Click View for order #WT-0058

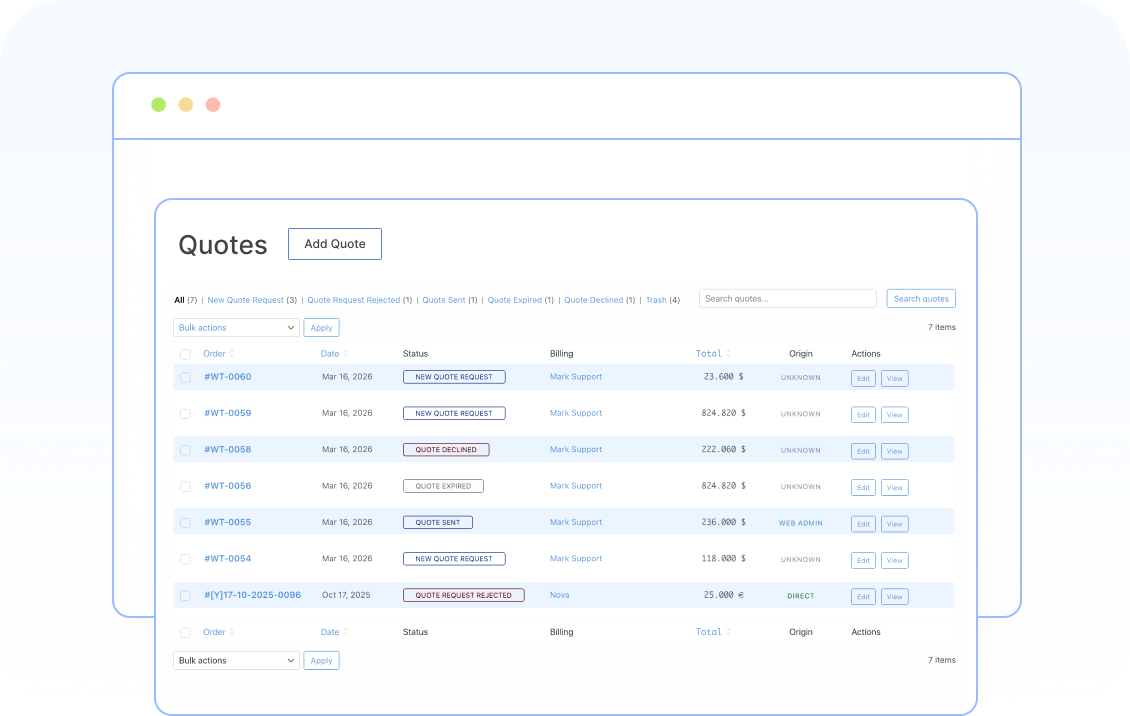pos(894,451)
